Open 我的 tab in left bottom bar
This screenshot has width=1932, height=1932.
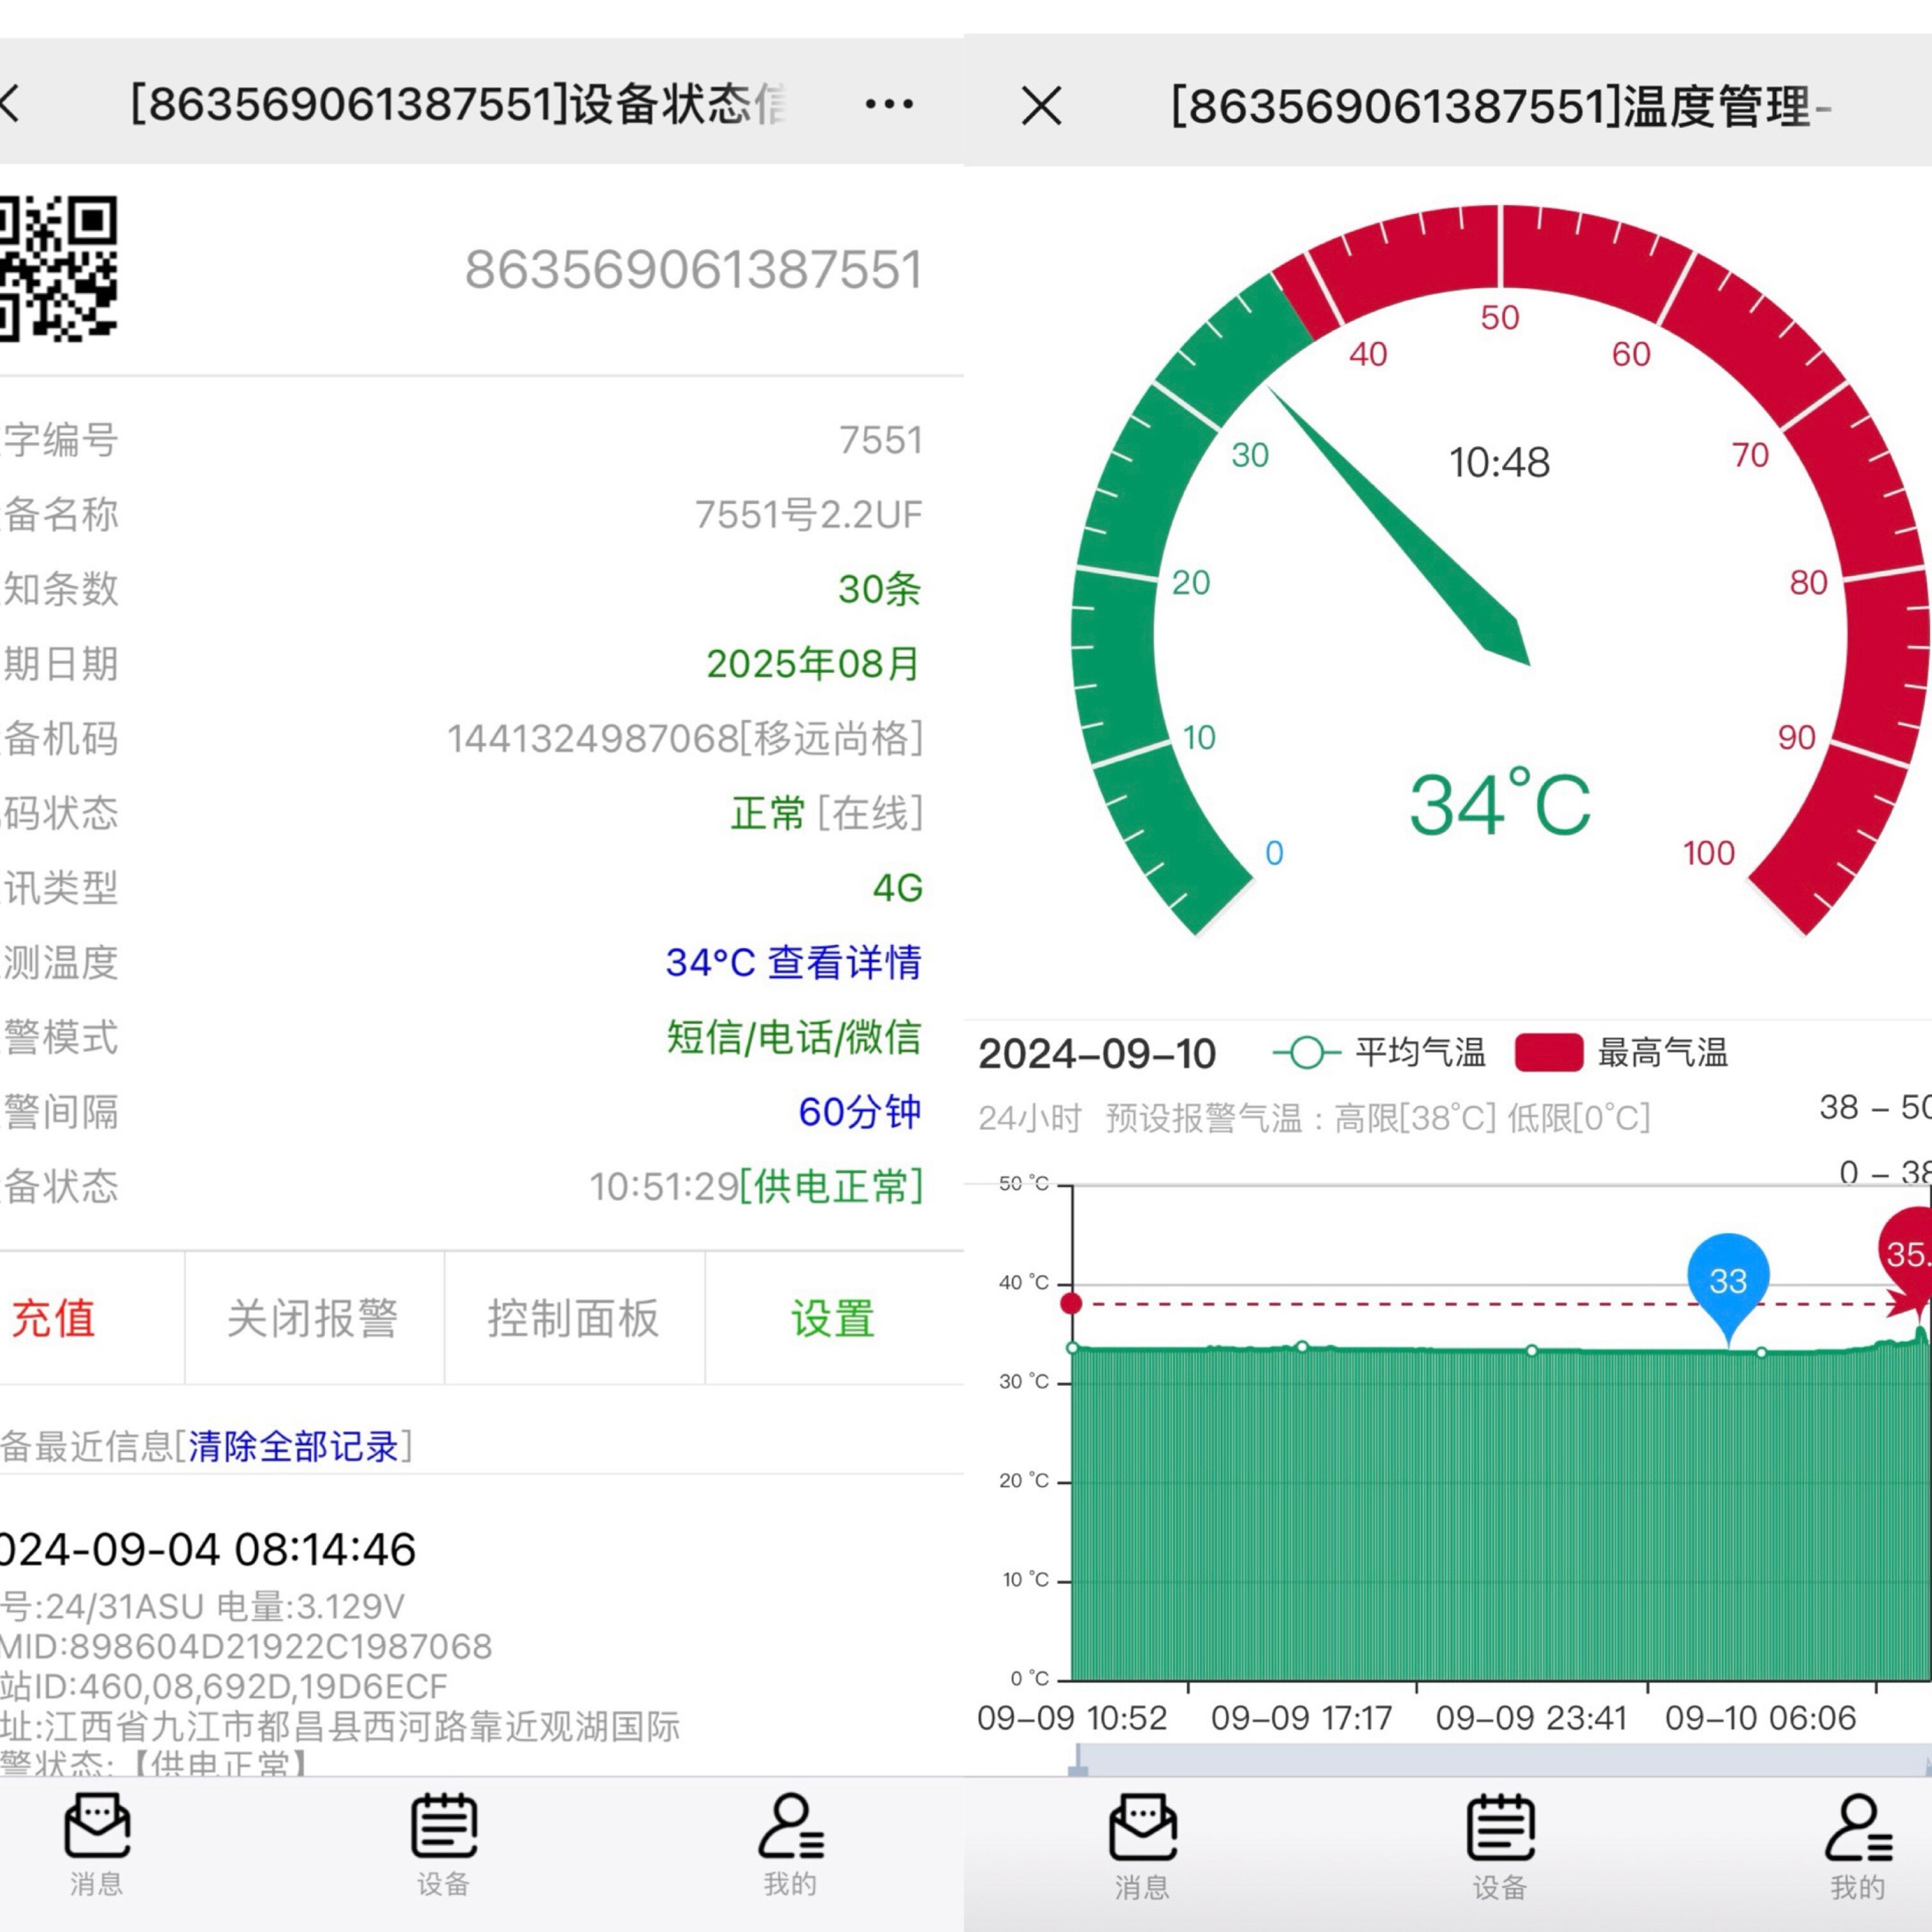[x=790, y=1845]
